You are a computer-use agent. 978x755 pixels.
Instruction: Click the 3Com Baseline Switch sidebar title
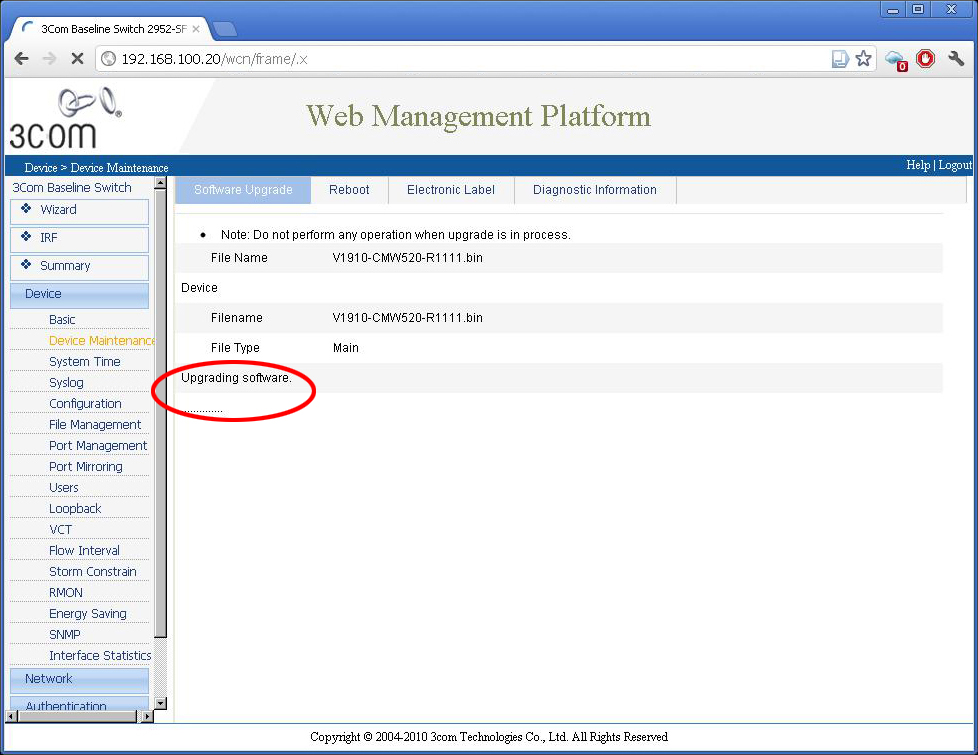pyautogui.click(x=72, y=188)
